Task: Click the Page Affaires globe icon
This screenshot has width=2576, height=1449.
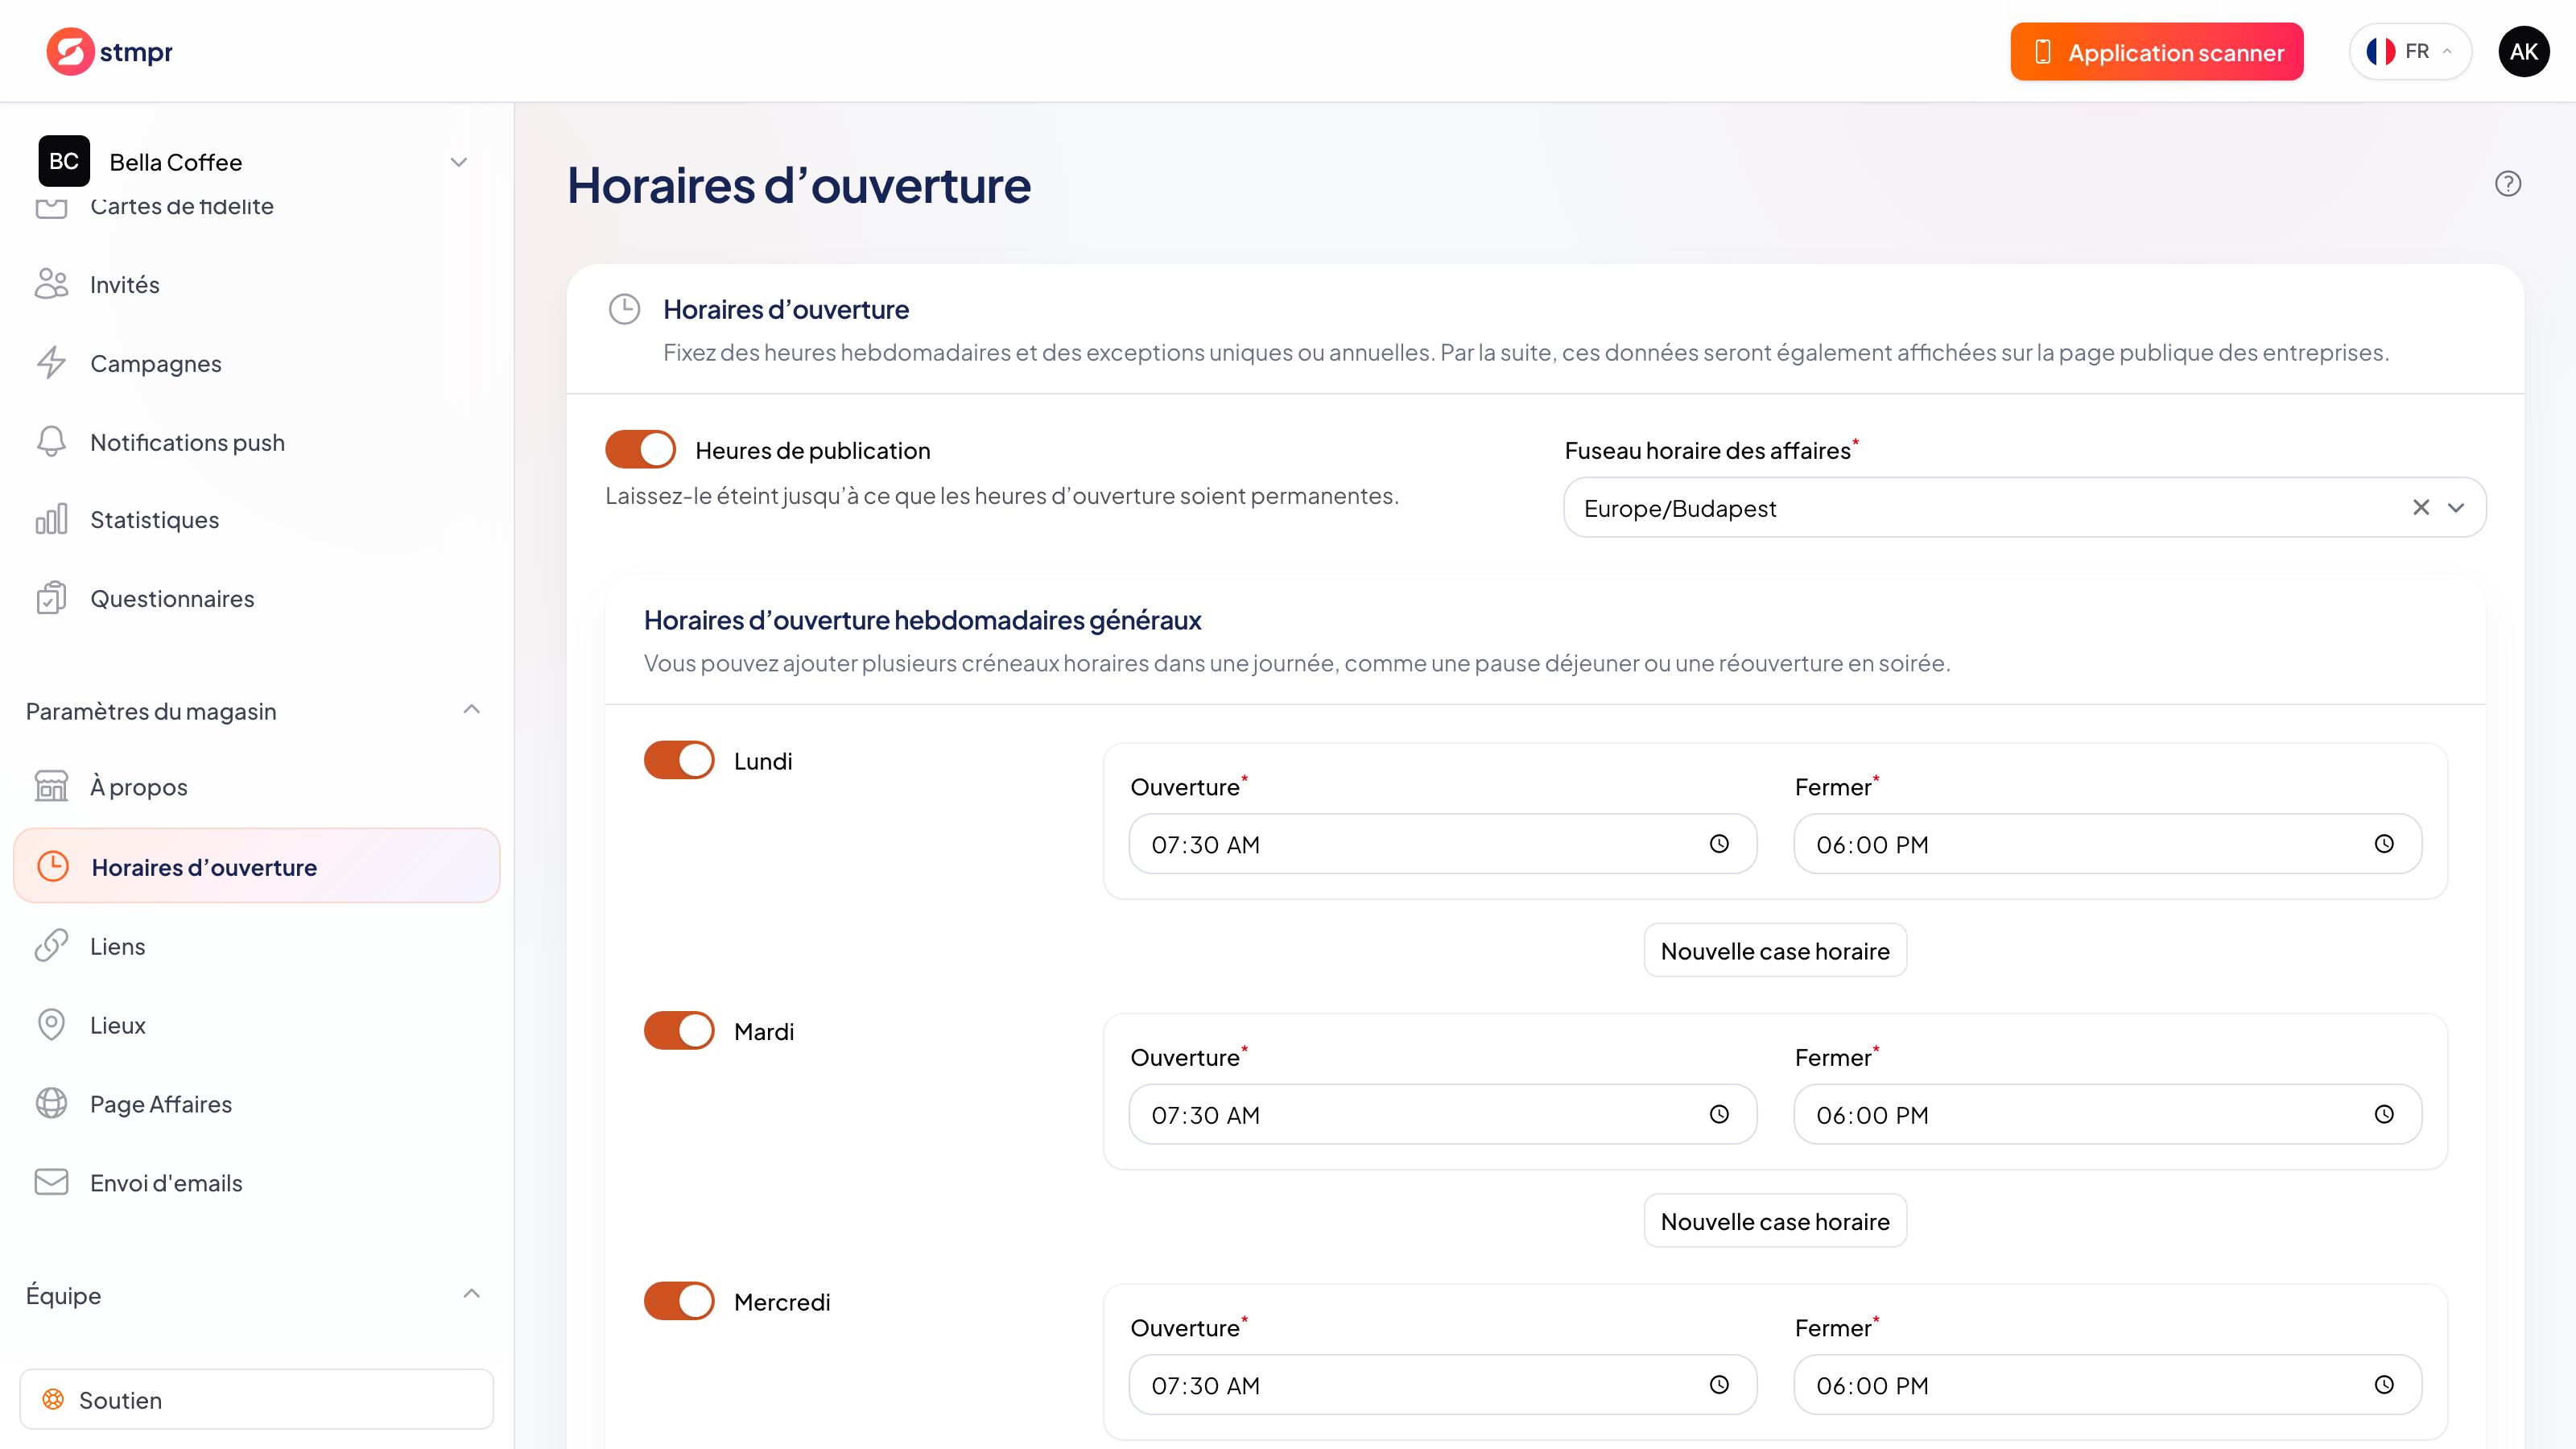Action: 51,1103
